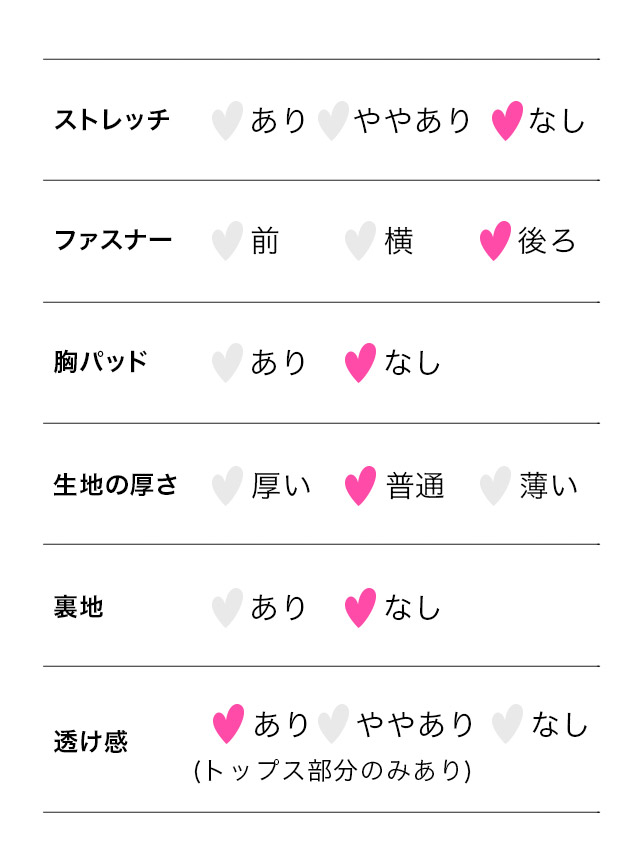Image resolution: width=640 pixels, height=854 pixels.
Task: Click the gray heart beside ファスナー 前
Action: click(x=227, y=241)
